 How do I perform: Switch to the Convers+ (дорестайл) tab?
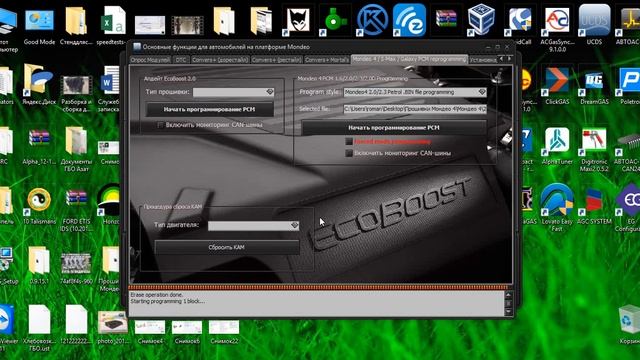point(220,60)
